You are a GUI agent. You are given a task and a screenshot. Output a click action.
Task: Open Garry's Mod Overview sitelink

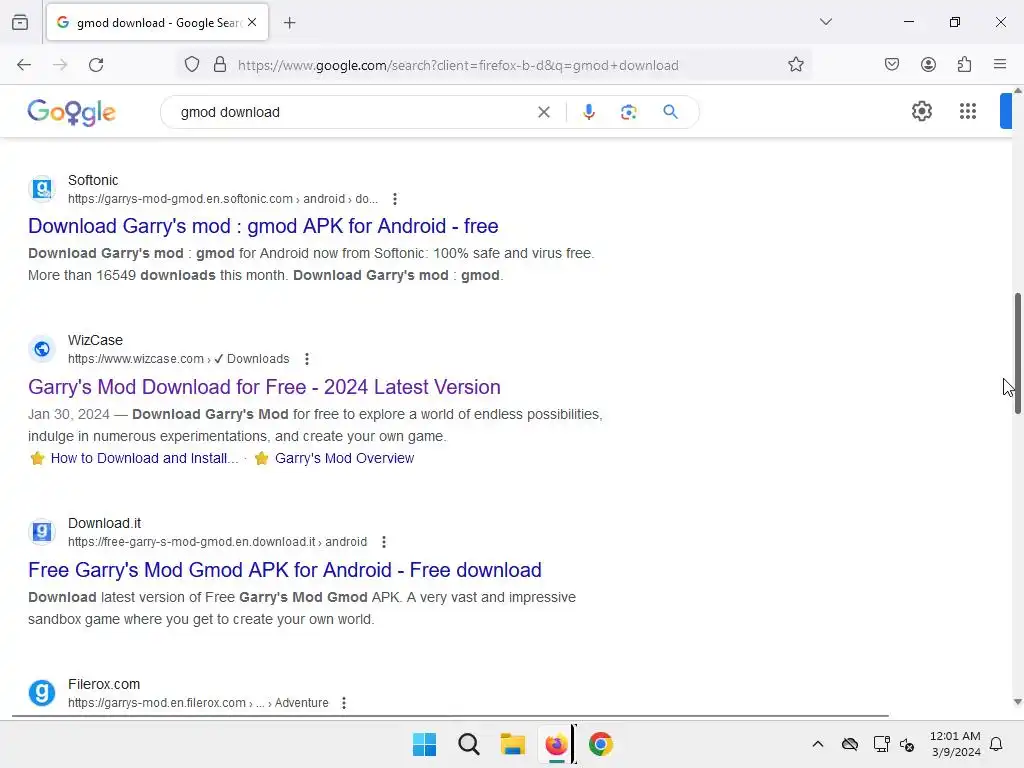click(344, 458)
